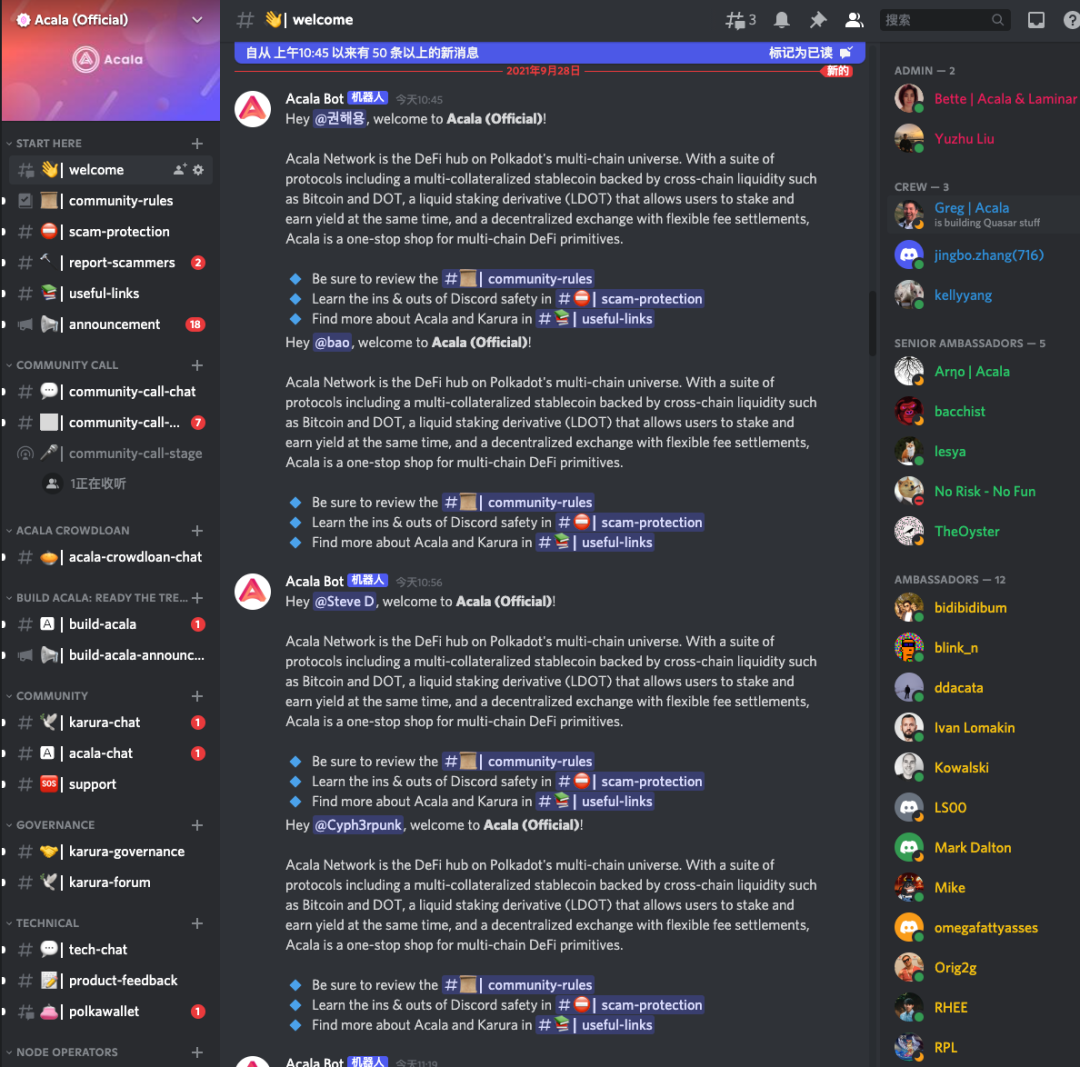Collapse the COMMUNITY CALL category
Viewport: 1080px width, 1067px height.
point(67,365)
